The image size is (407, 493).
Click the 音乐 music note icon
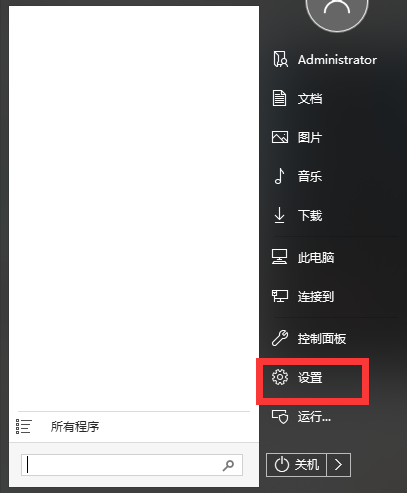click(279, 176)
